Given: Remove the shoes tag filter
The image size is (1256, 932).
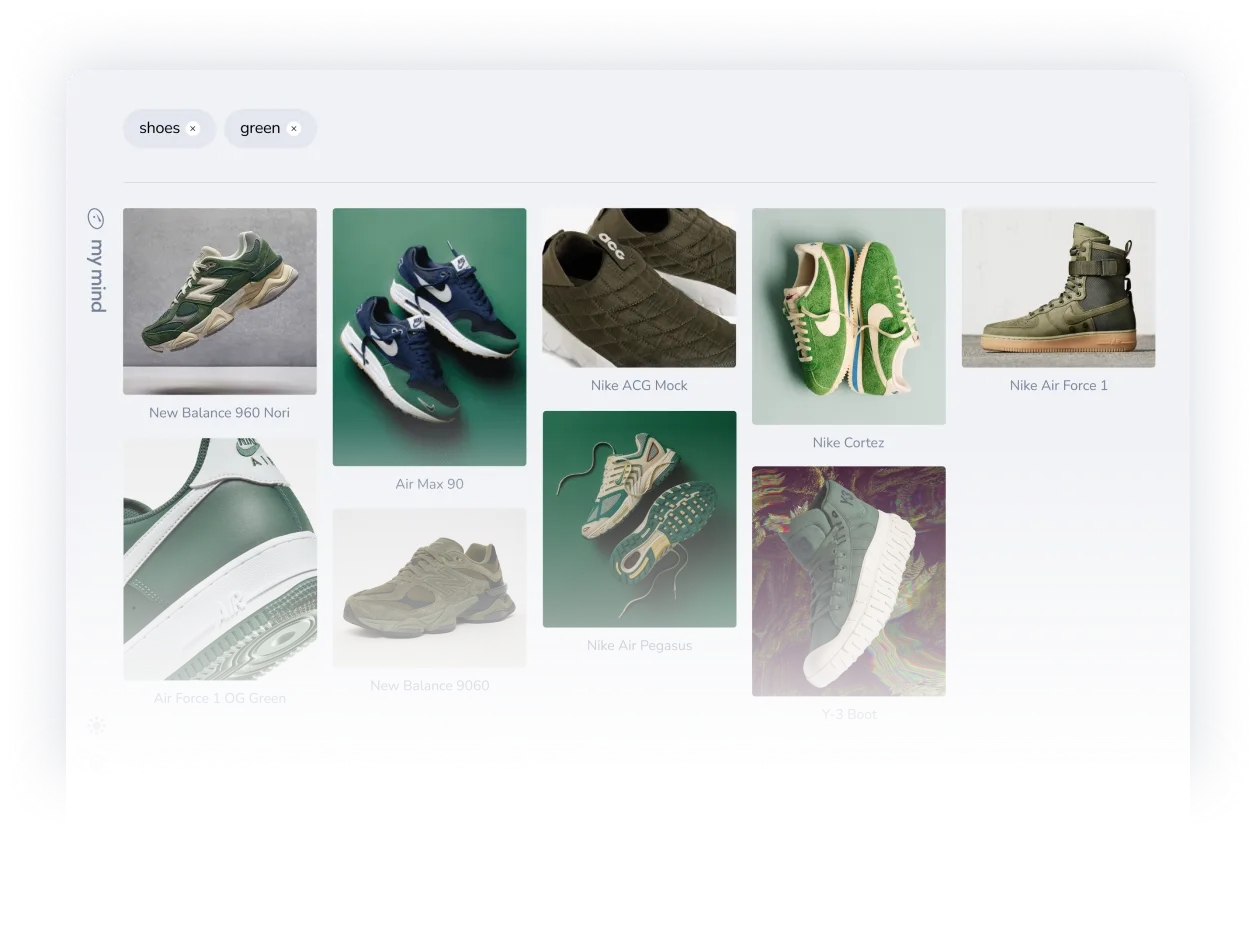Looking at the screenshot, I should (193, 128).
